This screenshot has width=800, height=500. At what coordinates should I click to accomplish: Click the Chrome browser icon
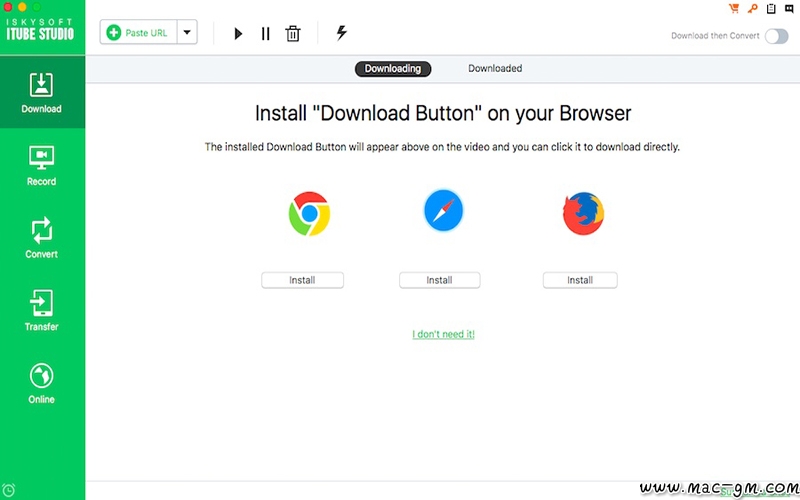[309, 213]
